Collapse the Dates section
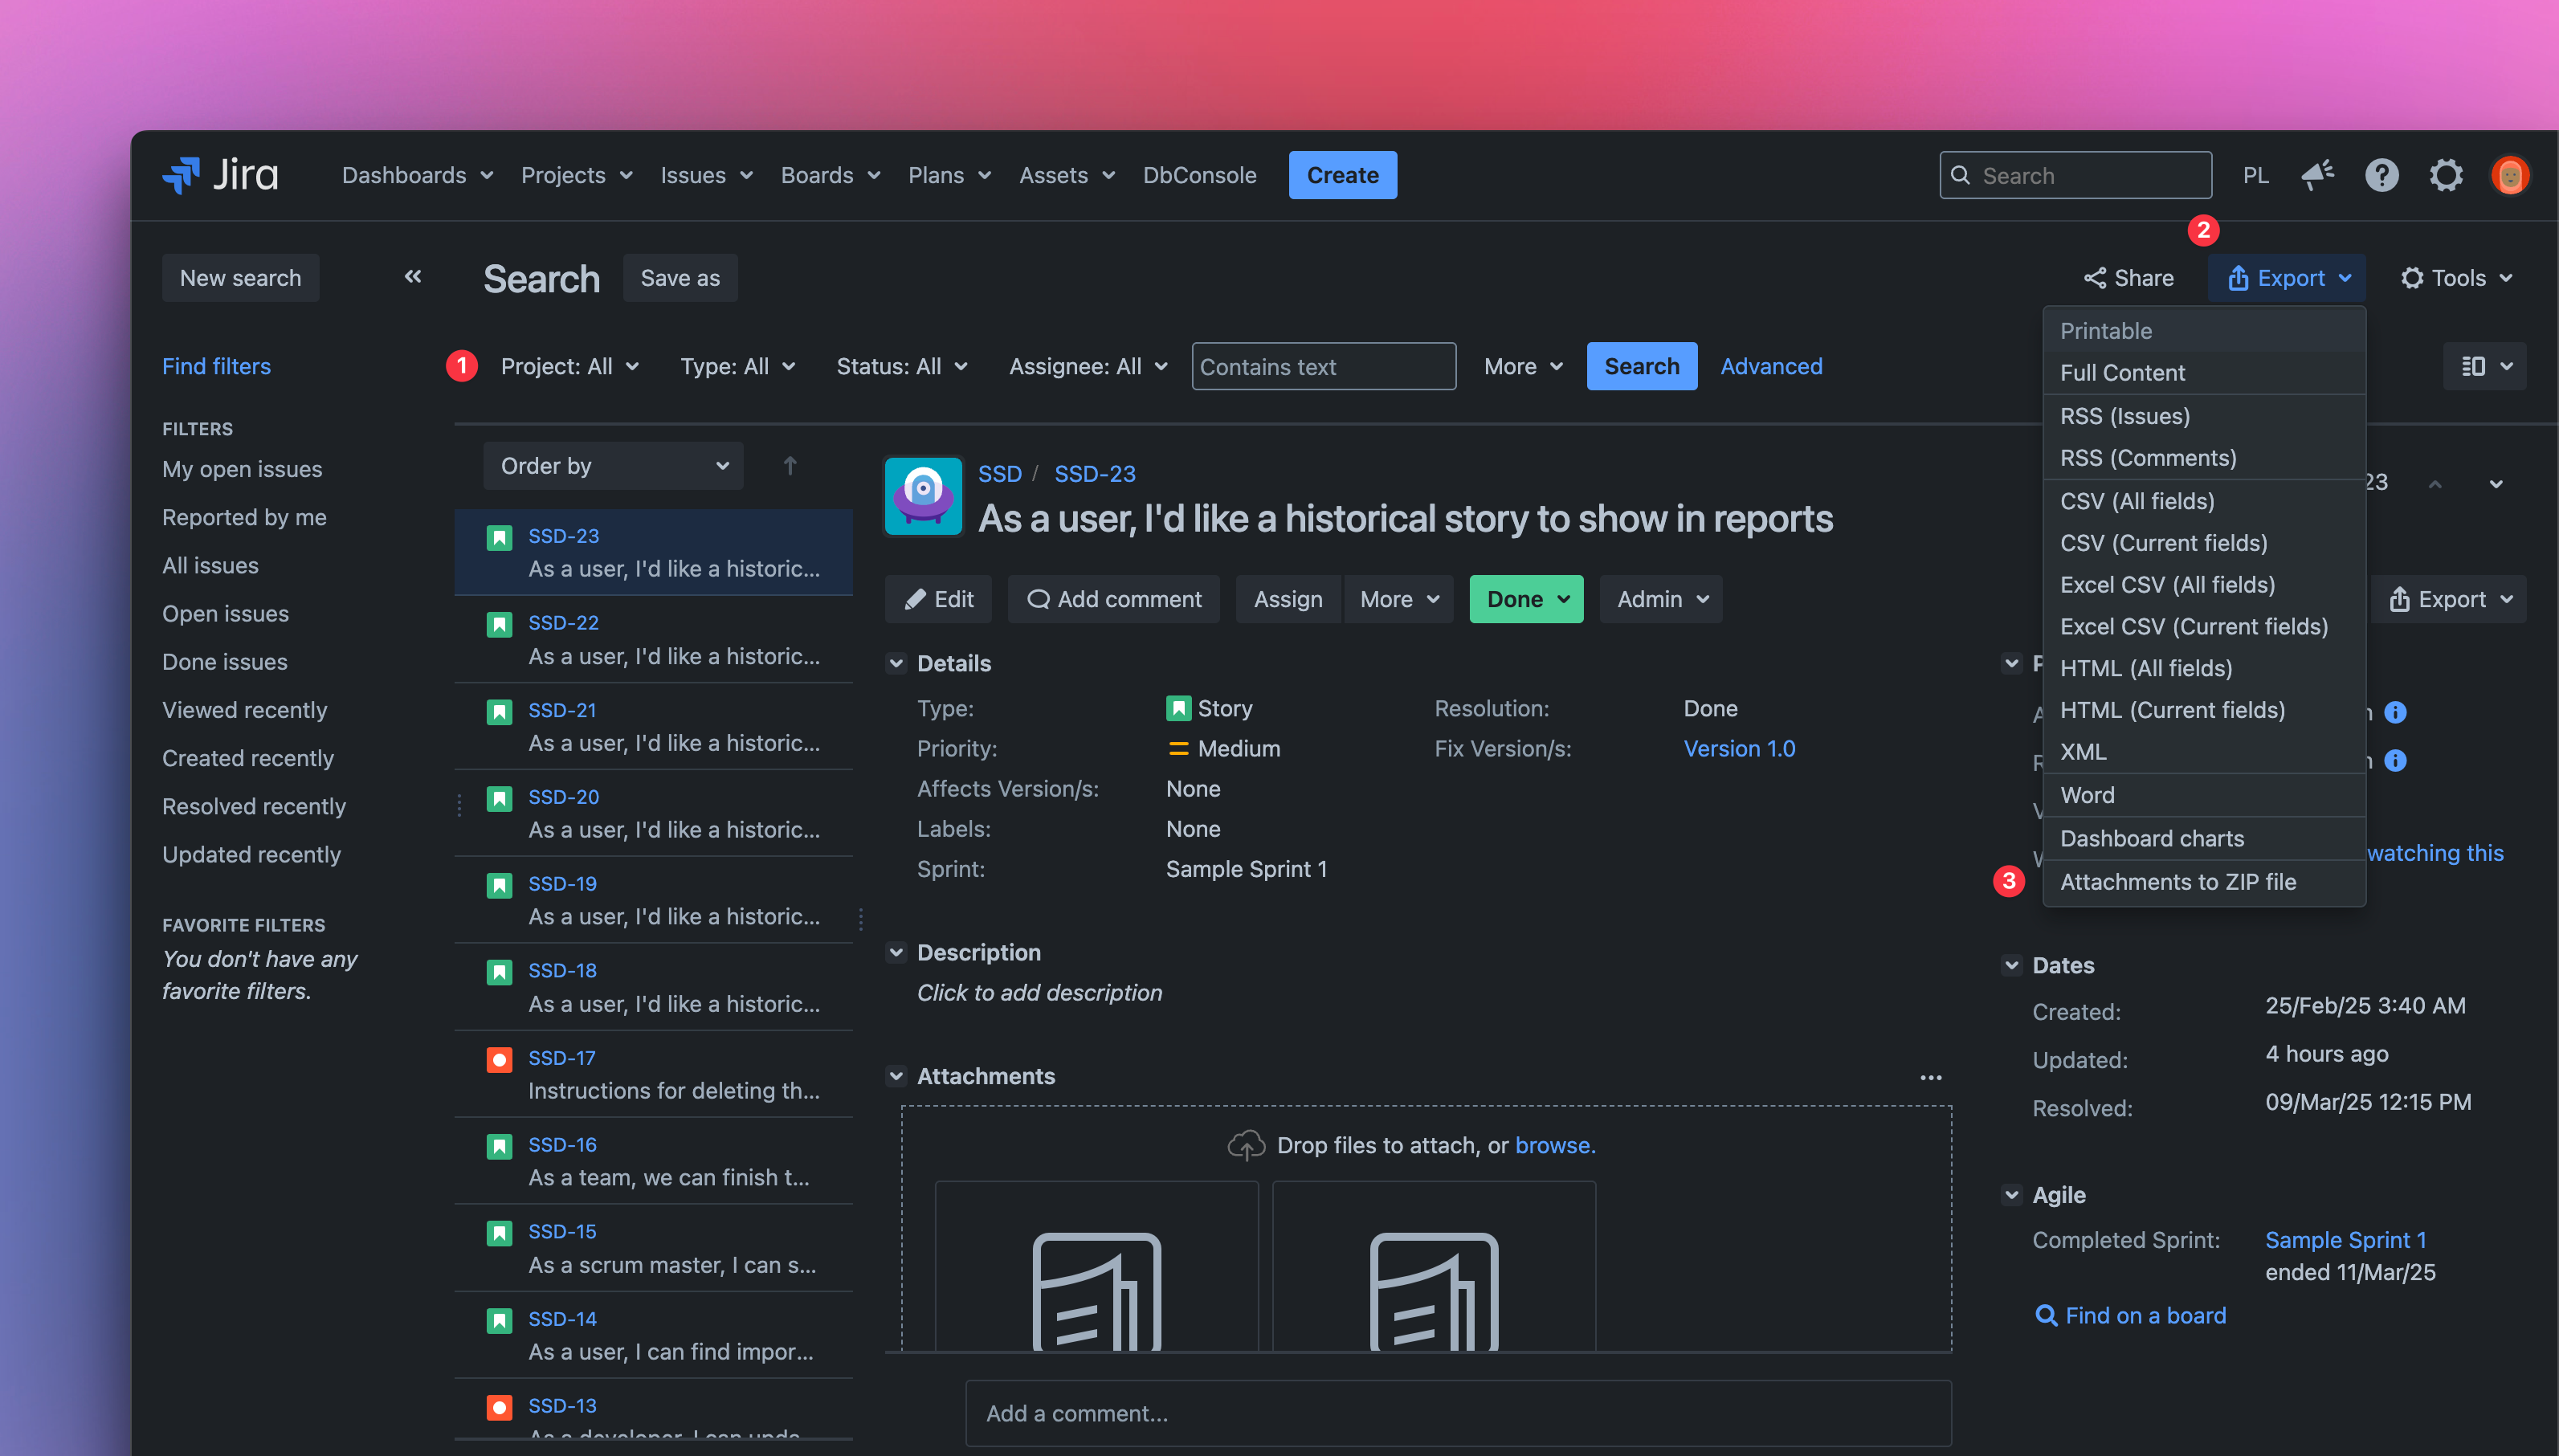The height and width of the screenshot is (1456, 2559). (2011, 965)
